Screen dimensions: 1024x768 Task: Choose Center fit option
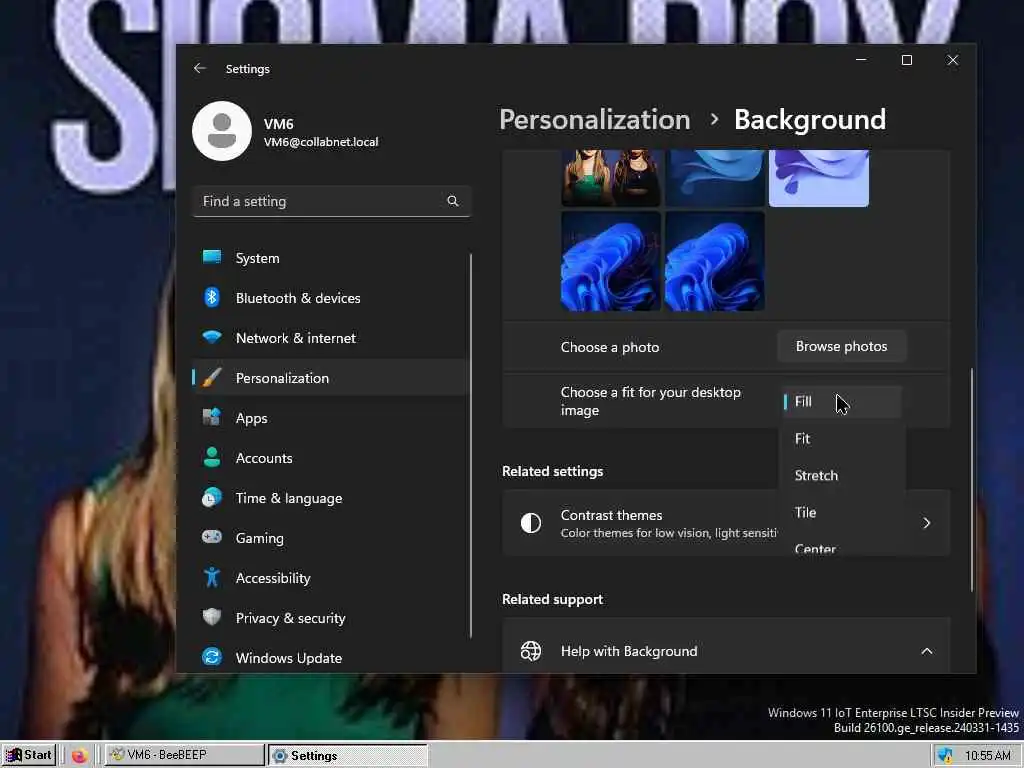[x=842, y=548]
